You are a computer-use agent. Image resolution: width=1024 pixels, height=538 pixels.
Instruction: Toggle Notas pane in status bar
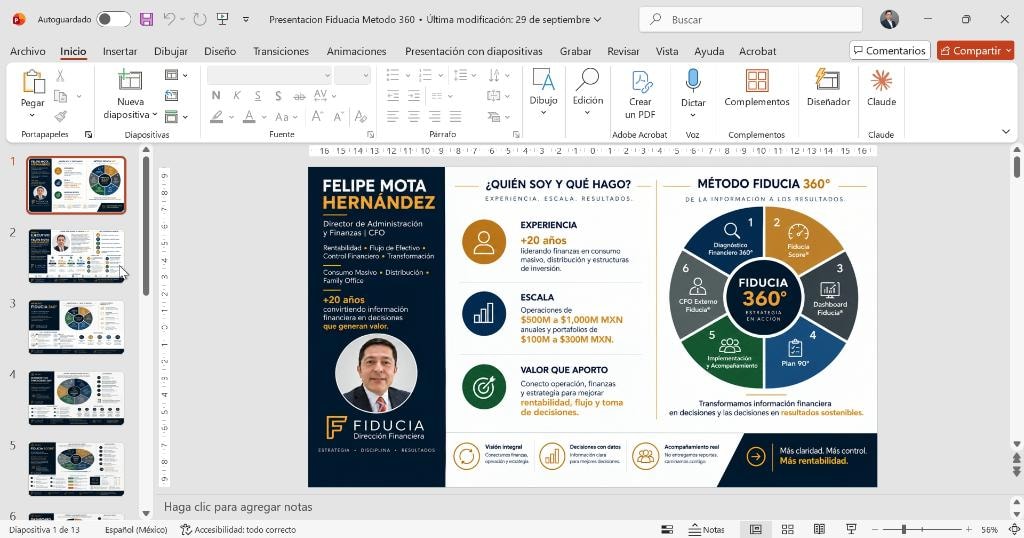click(x=707, y=530)
